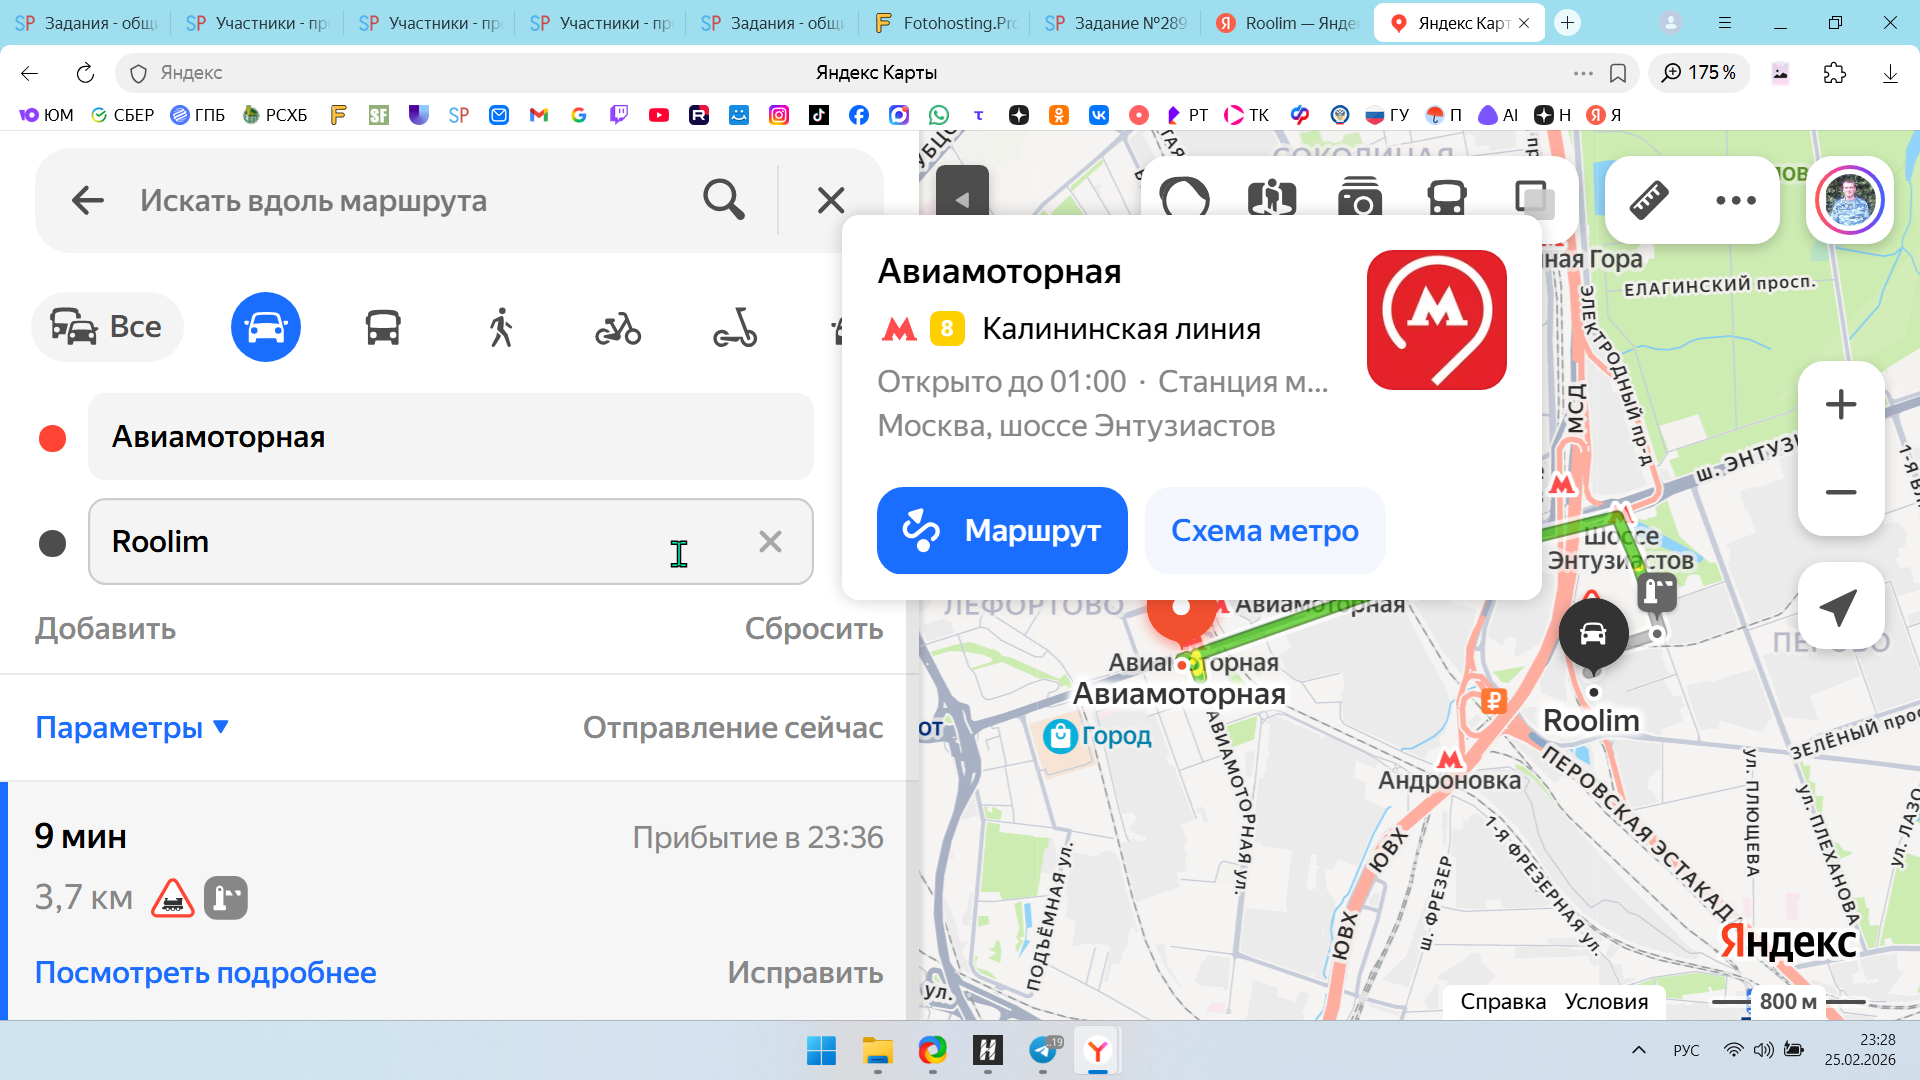Screen dimensions: 1920x1080
Task: Collapse the side panel with arrow
Action: 962,198
